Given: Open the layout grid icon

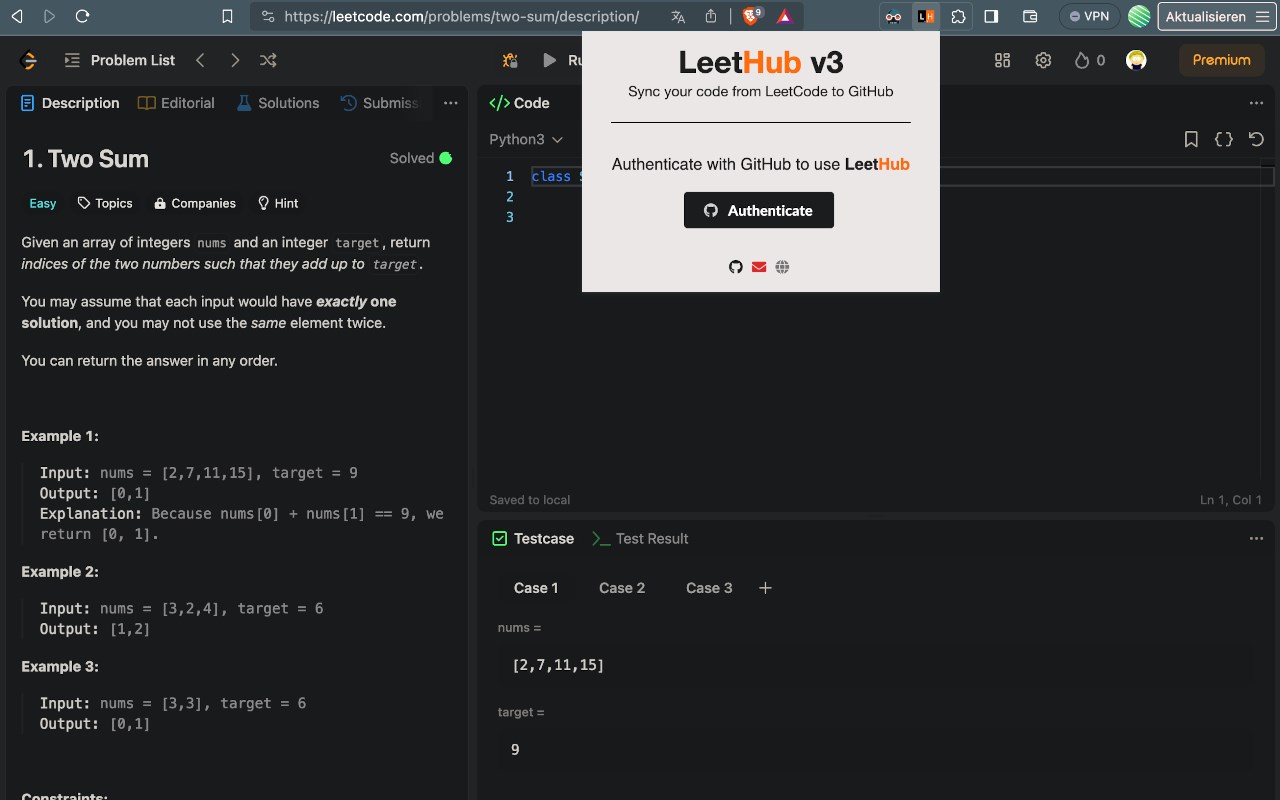Looking at the screenshot, I should [x=1002, y=60].
